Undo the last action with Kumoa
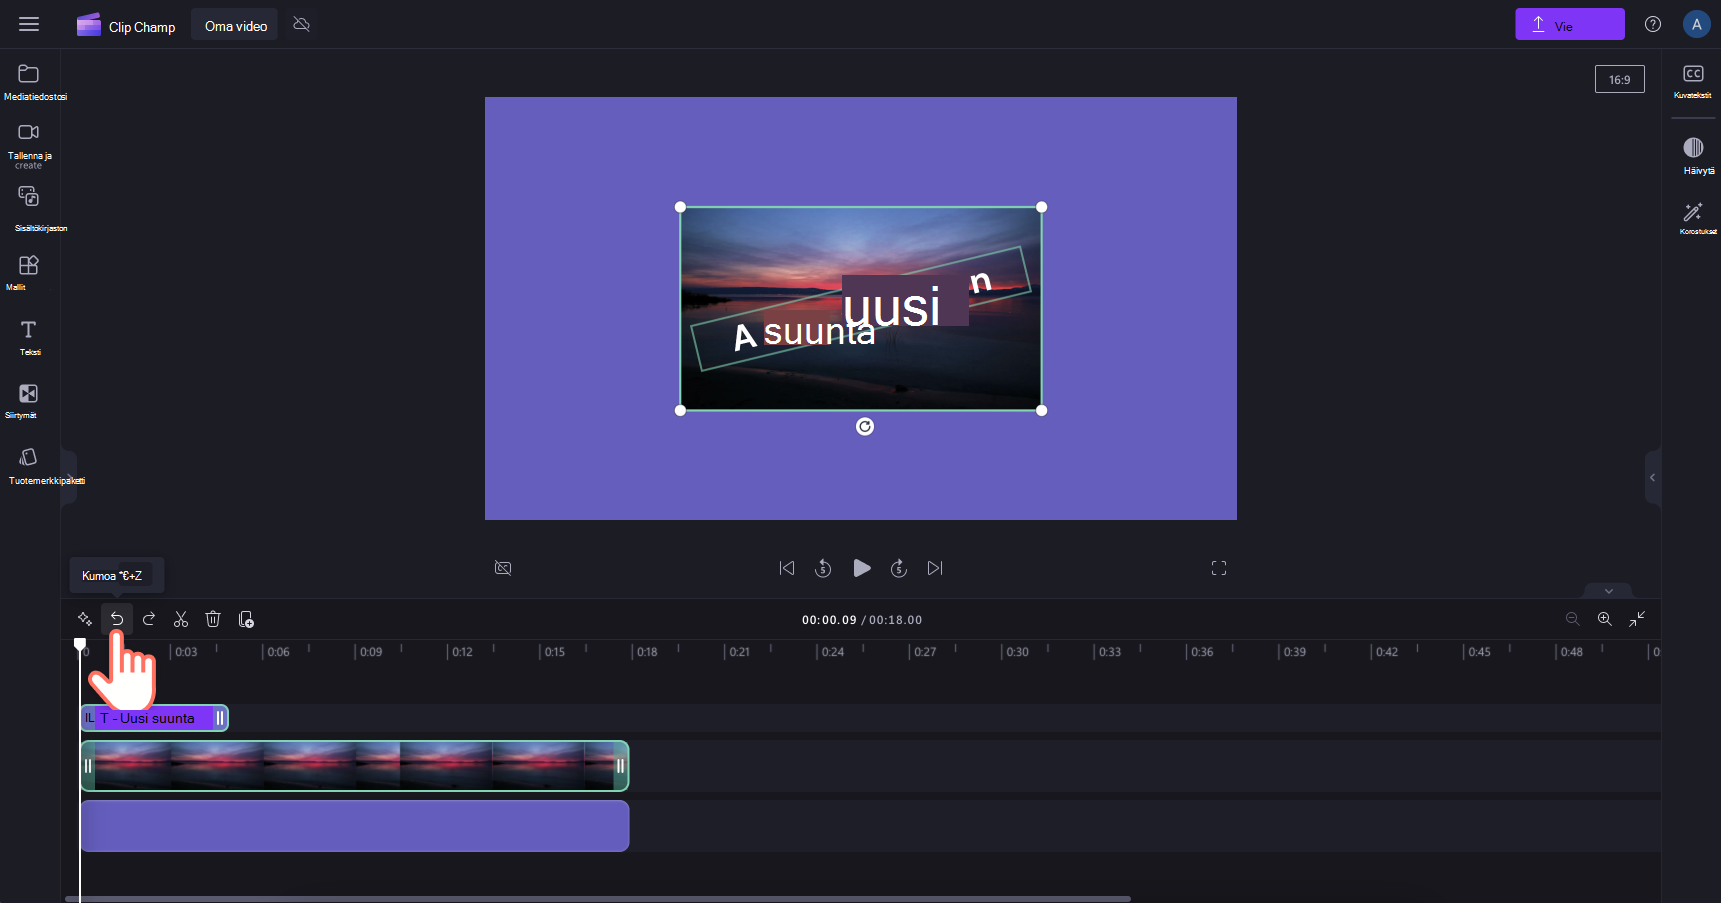This screenshot has width=1721, height=903. [x=117, y=619]
